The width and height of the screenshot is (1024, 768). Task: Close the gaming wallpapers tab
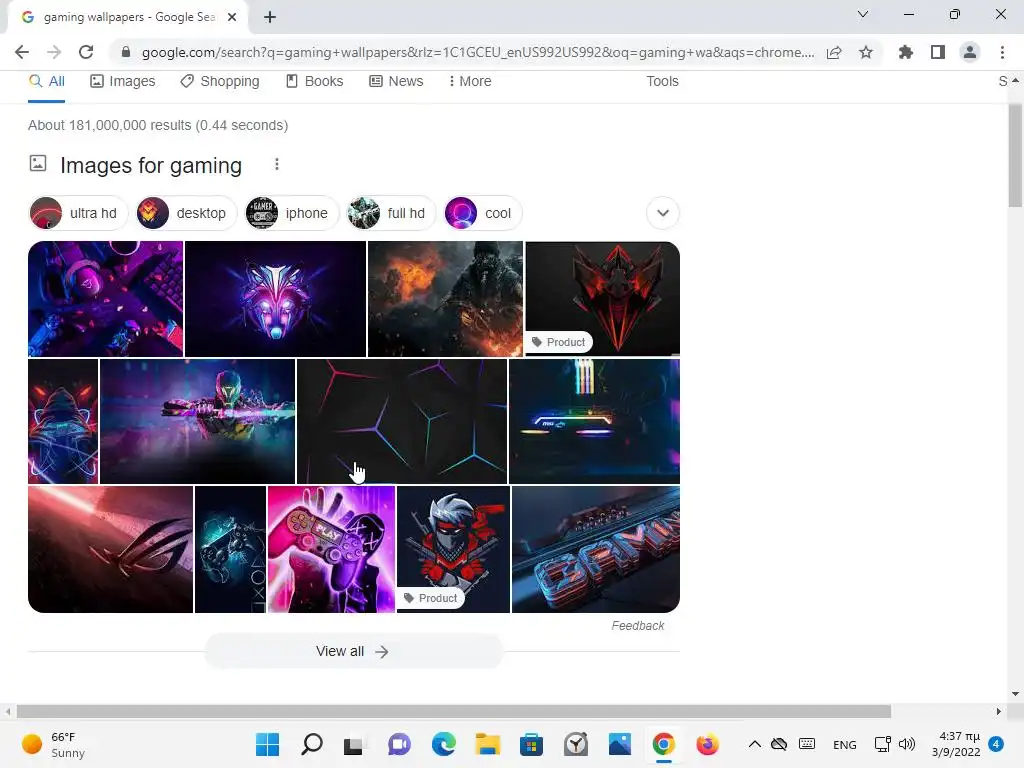click(232, 17)
